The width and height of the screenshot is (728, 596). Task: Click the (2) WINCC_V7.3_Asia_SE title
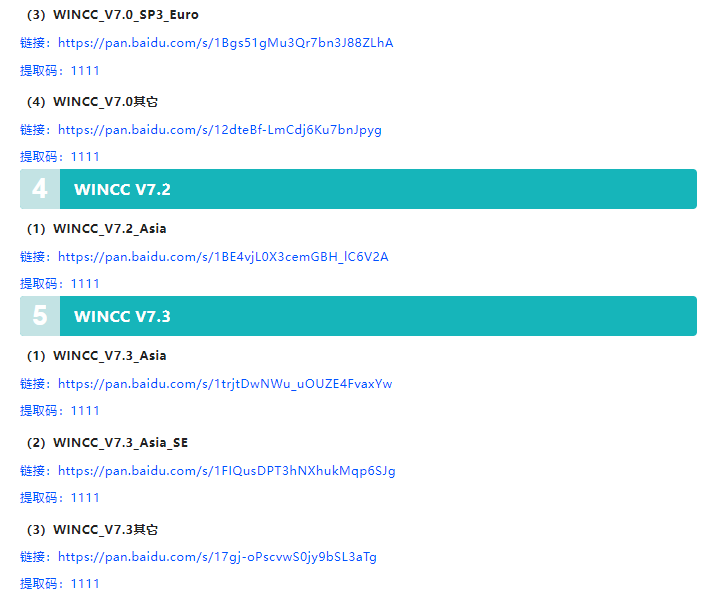click(x=107, y=443)
